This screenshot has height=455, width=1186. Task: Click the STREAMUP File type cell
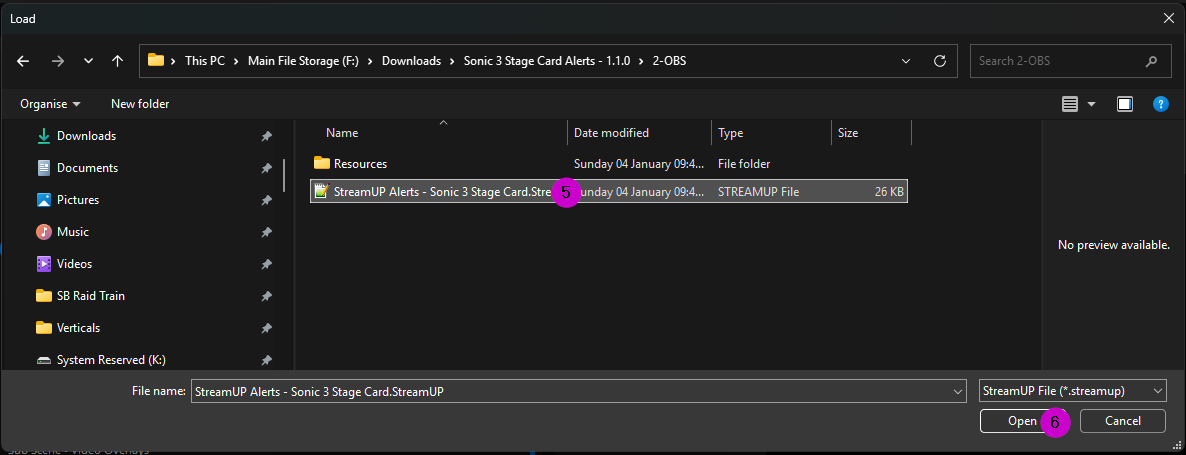758,192
